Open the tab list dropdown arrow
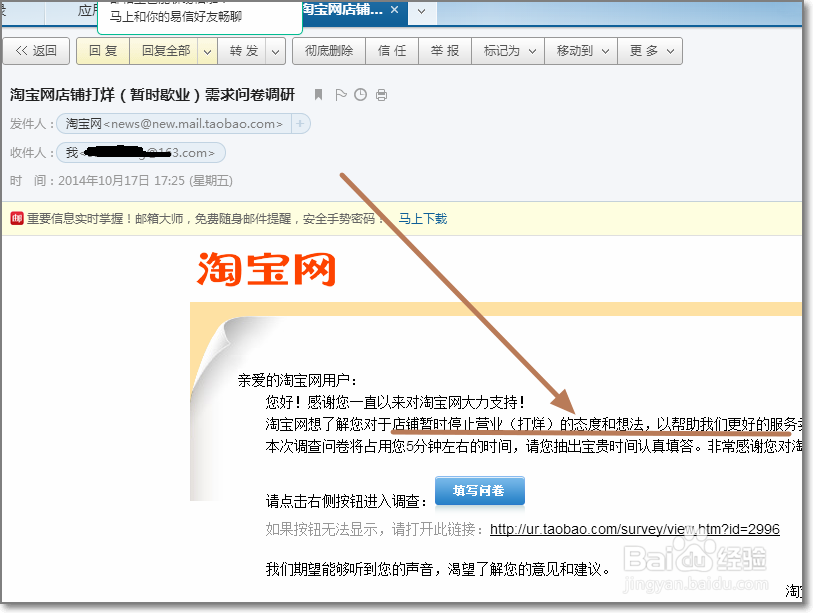813x613 pixels. (422, 11)
